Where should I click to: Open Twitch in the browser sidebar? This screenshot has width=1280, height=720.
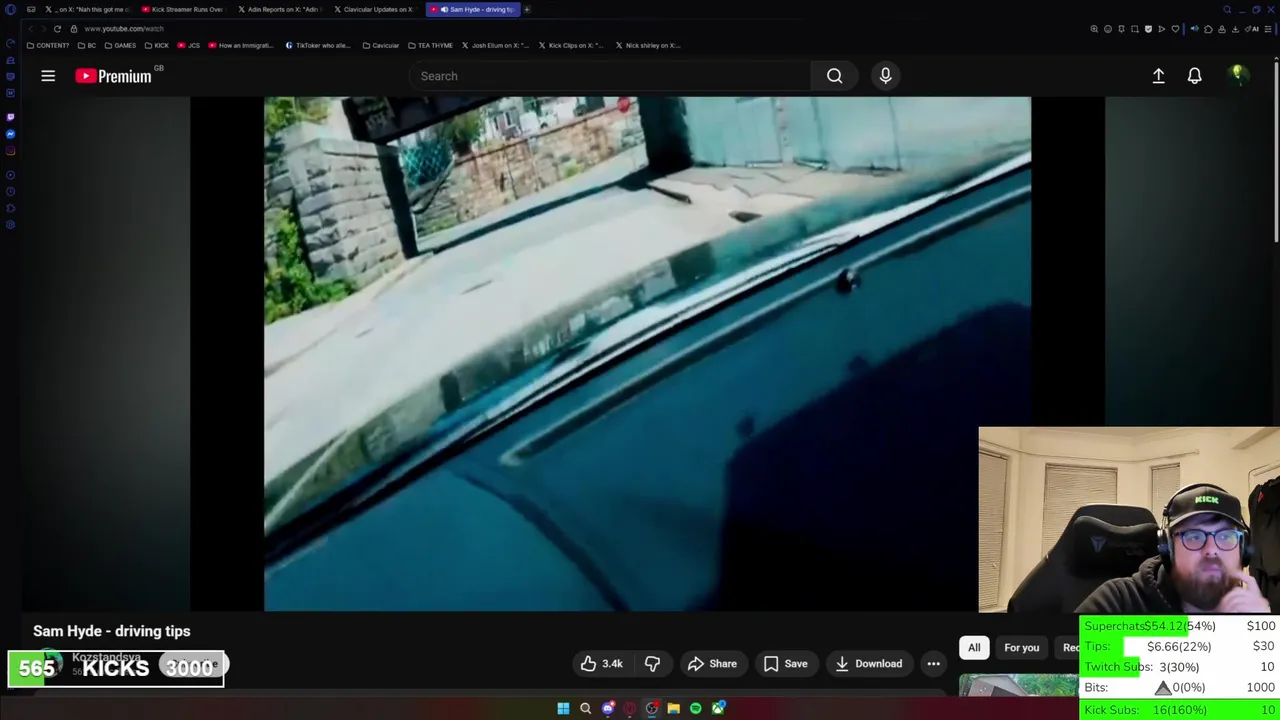[10, 117]
